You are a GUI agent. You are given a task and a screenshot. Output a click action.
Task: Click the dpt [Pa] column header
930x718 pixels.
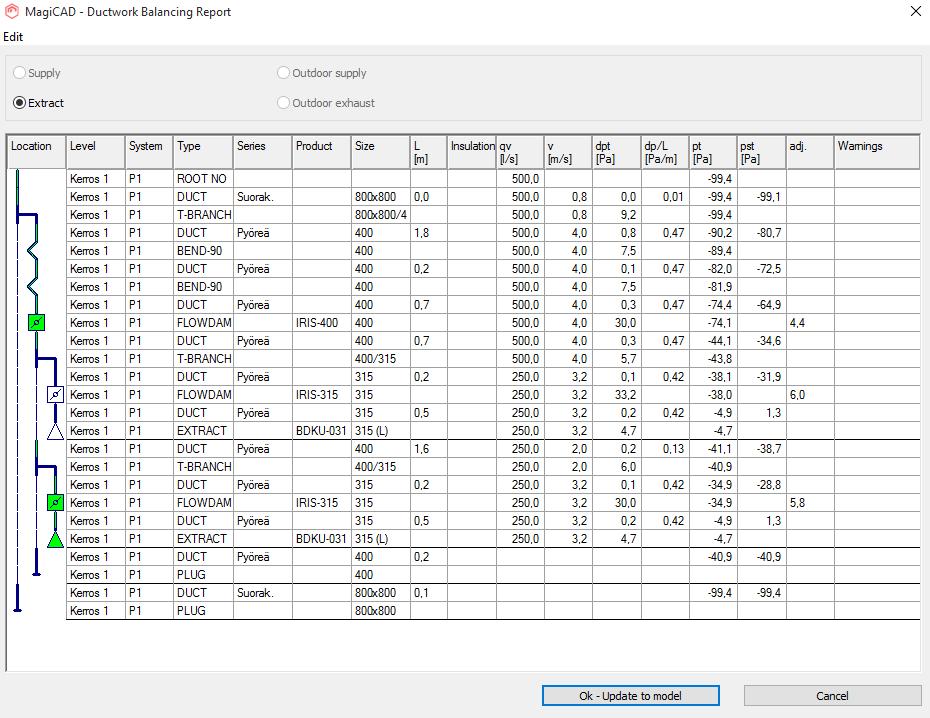pyautogui.click(x=616, y=152)
